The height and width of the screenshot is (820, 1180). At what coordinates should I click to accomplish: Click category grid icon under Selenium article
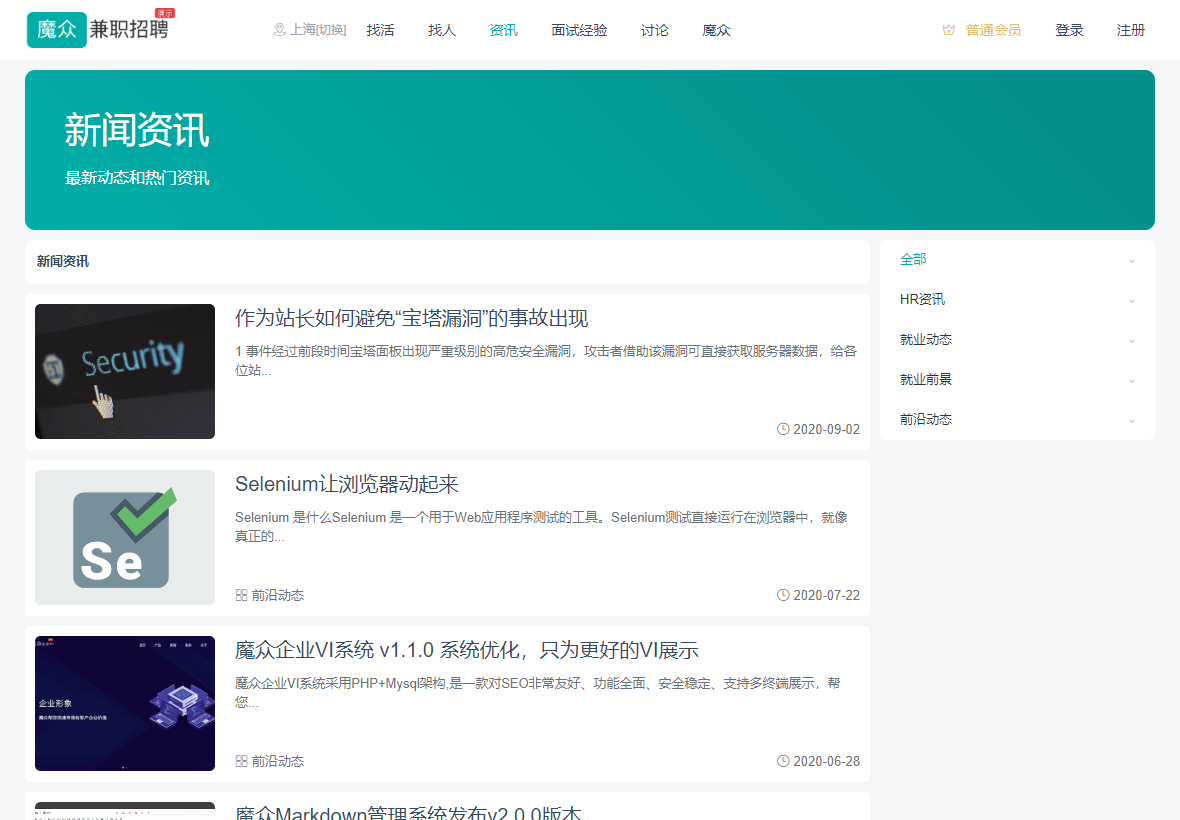(x=241, y=595)
